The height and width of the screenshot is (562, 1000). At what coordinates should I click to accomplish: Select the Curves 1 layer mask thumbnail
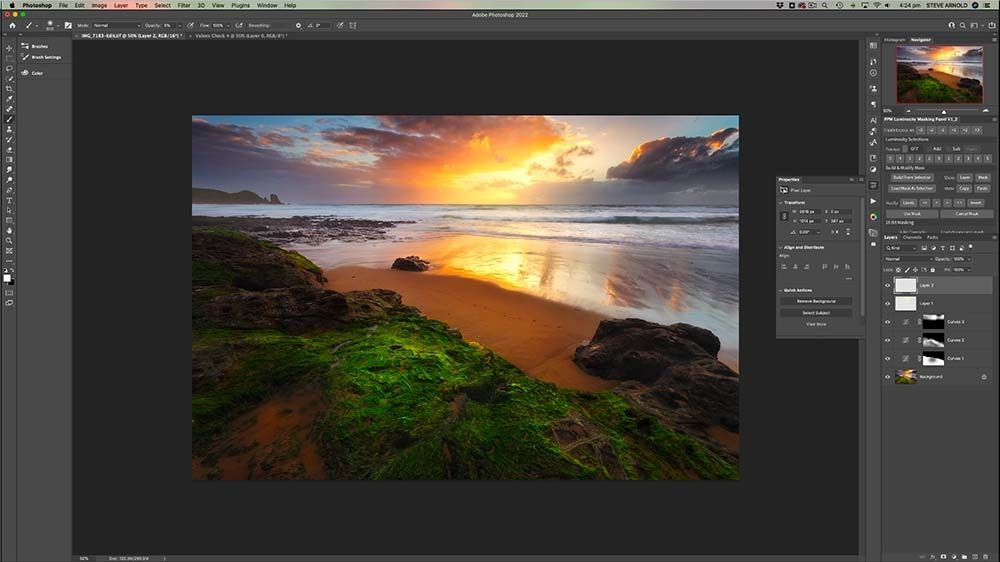click(932, 359)
